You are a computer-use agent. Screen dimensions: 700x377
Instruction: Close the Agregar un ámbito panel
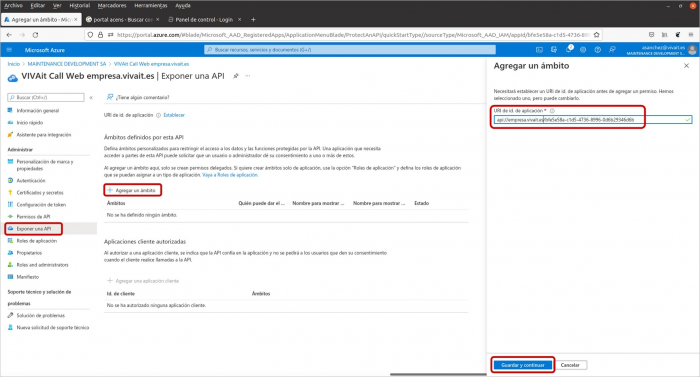click(686, 66)
